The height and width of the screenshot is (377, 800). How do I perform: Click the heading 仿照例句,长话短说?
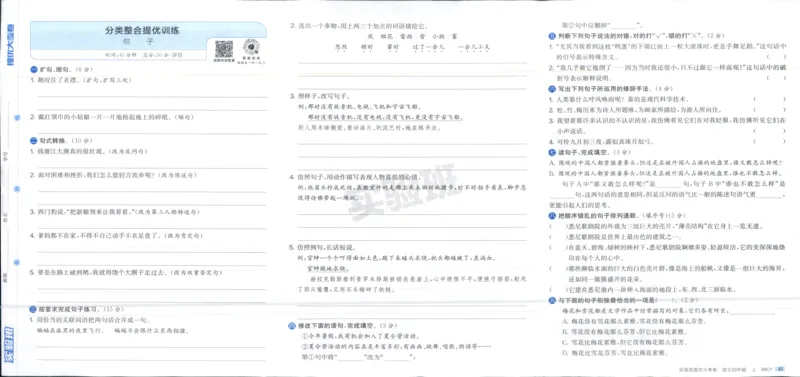tap(326, 247)
